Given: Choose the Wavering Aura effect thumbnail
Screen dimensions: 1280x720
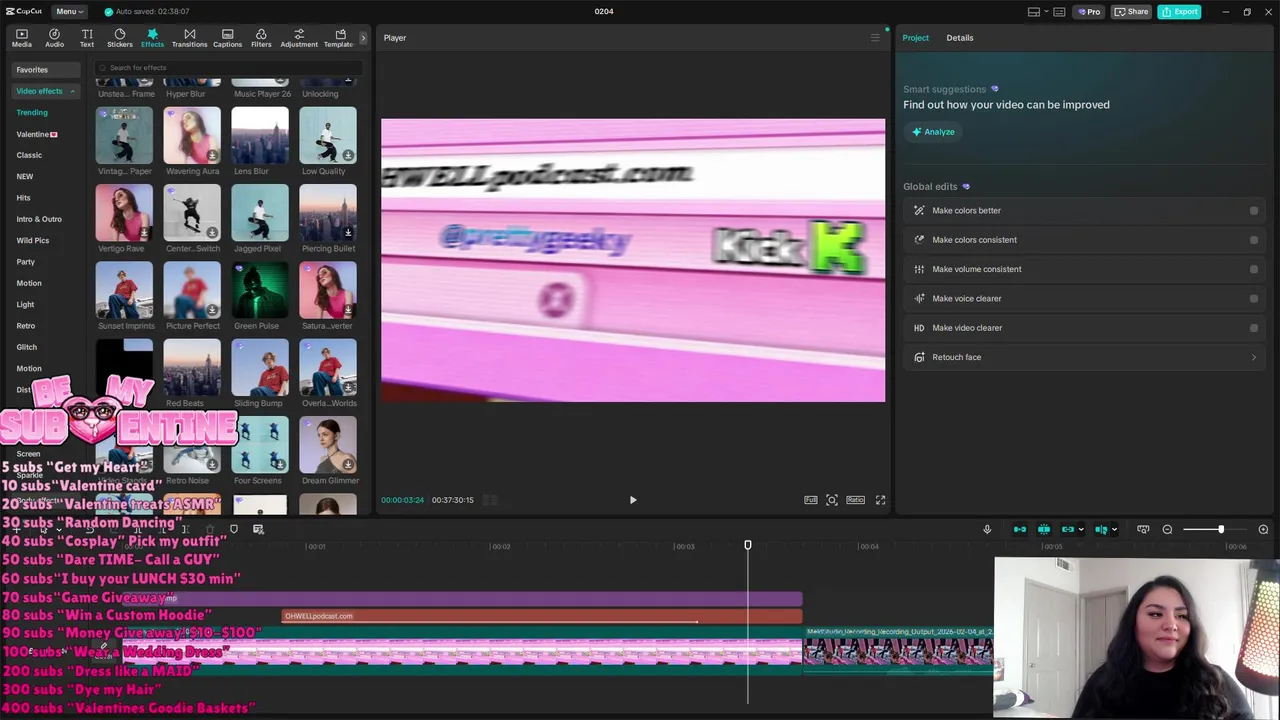Looking at the screenshot, I should click(192, 135).
